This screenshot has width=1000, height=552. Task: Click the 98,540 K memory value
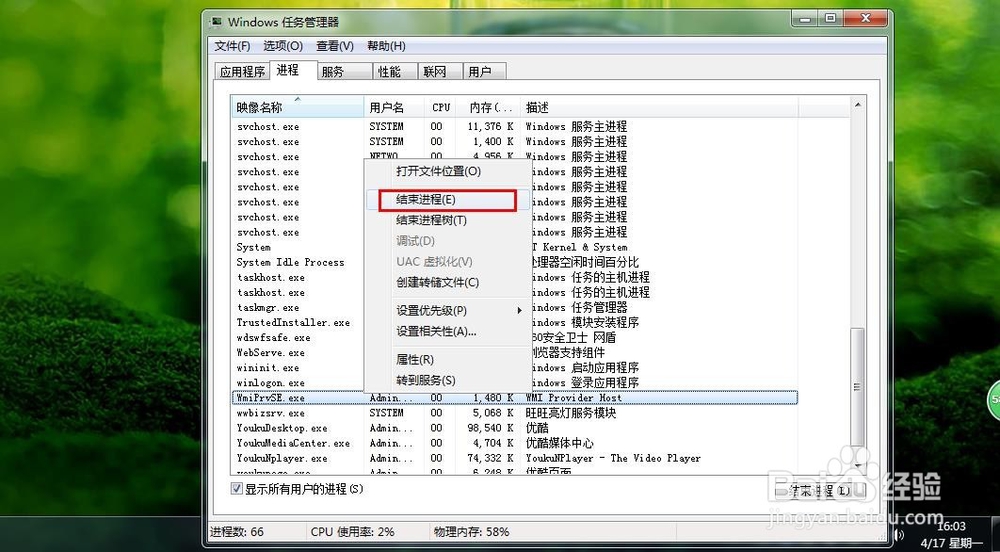(490, 428)
